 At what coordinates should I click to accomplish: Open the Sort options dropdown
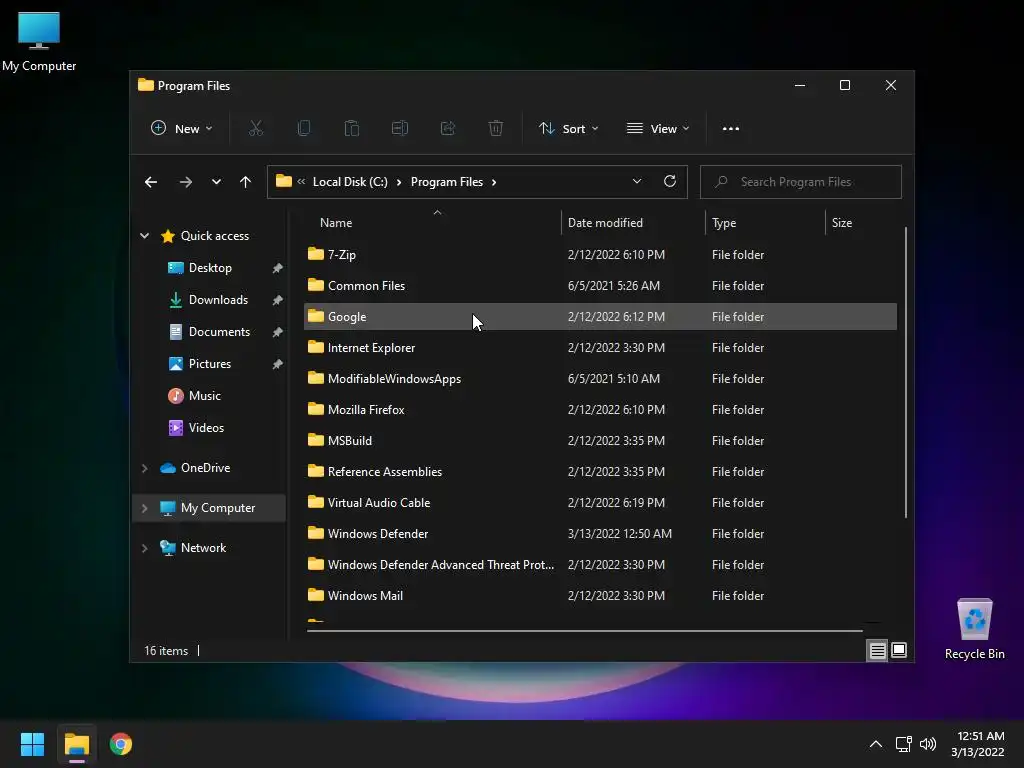[x=568, y=129]
